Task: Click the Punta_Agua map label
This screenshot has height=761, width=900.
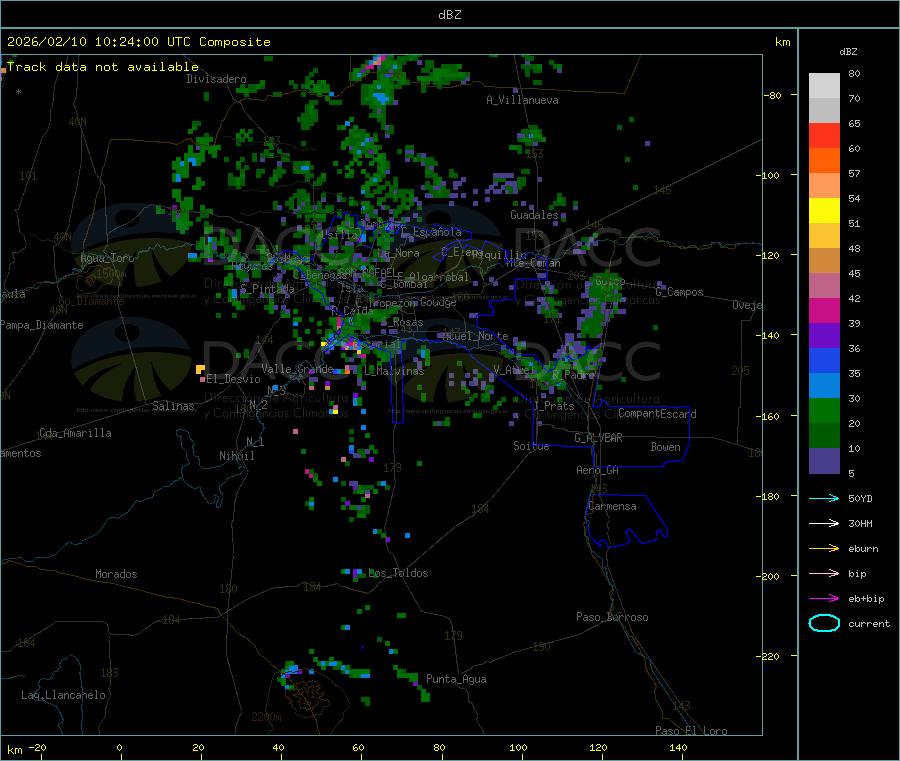Action: 456,679
